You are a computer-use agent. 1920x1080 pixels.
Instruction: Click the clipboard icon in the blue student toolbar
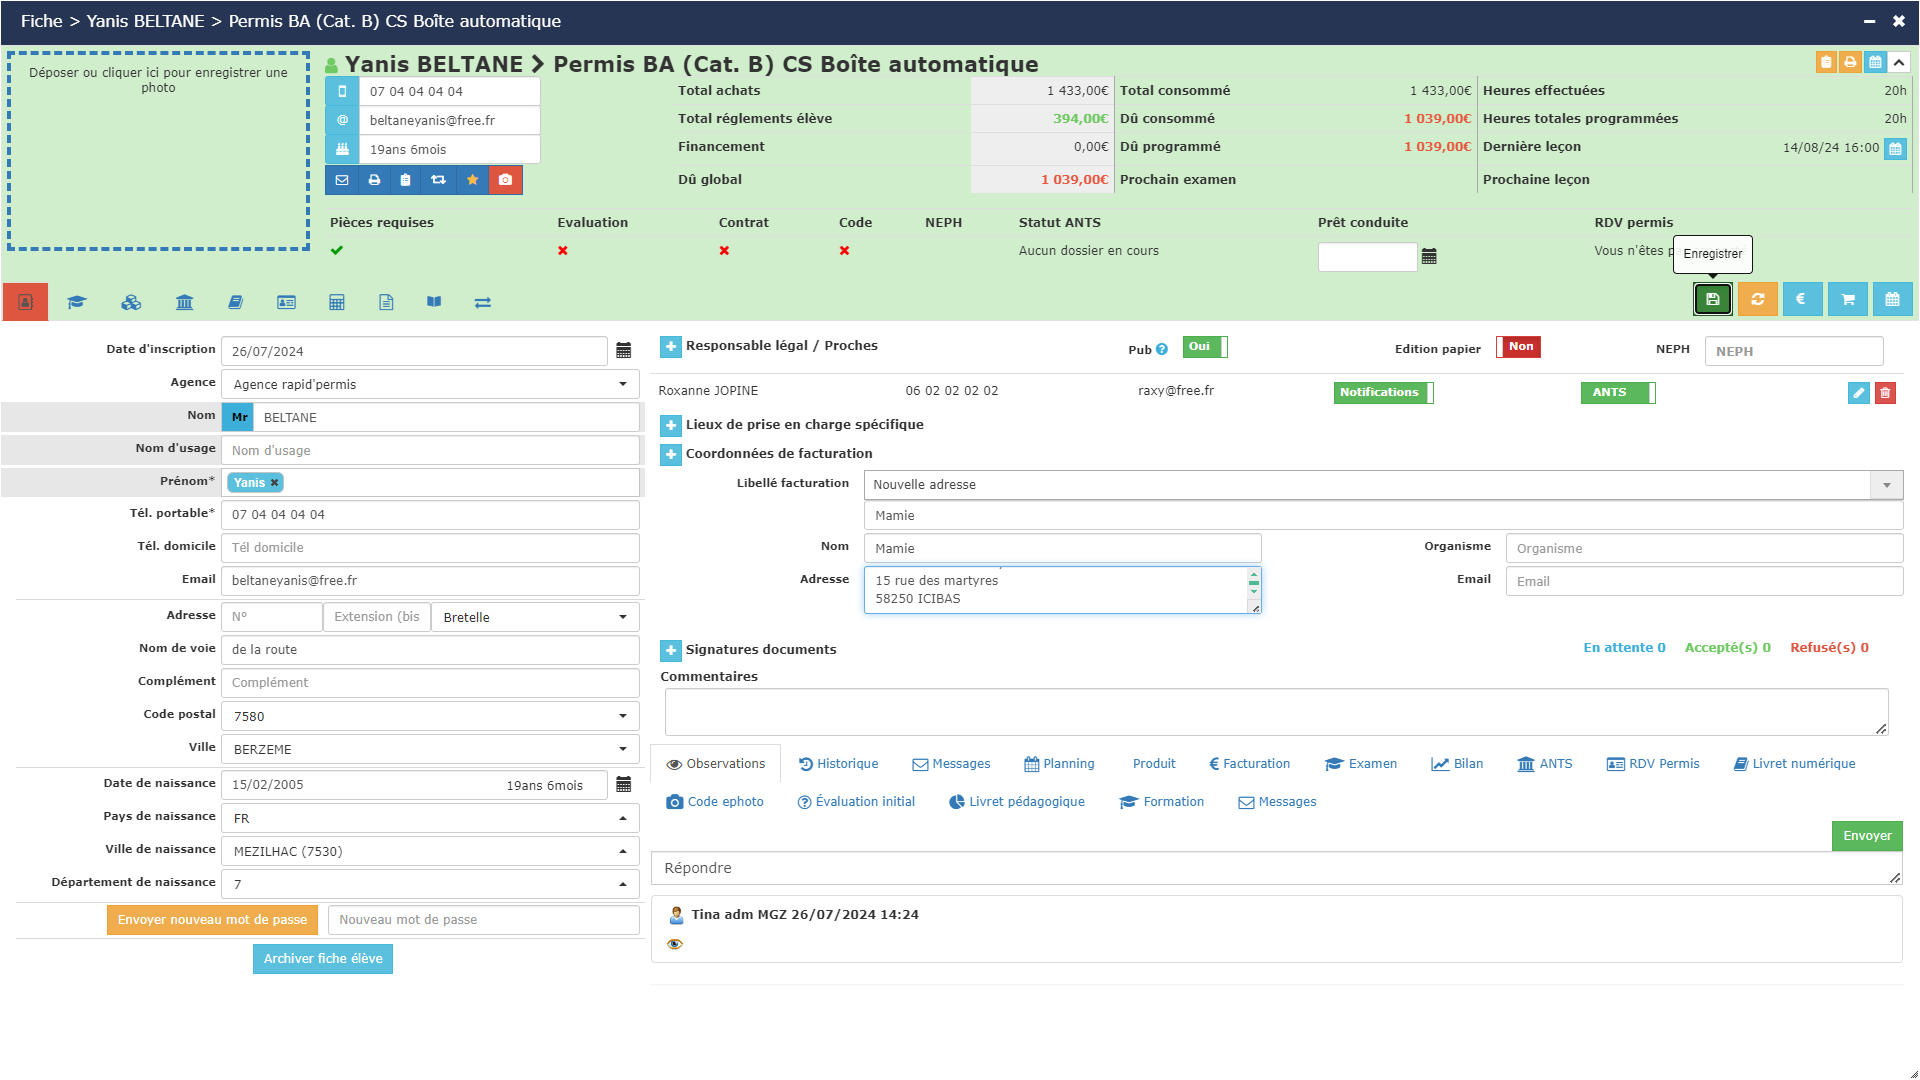[x=405, y=180]
